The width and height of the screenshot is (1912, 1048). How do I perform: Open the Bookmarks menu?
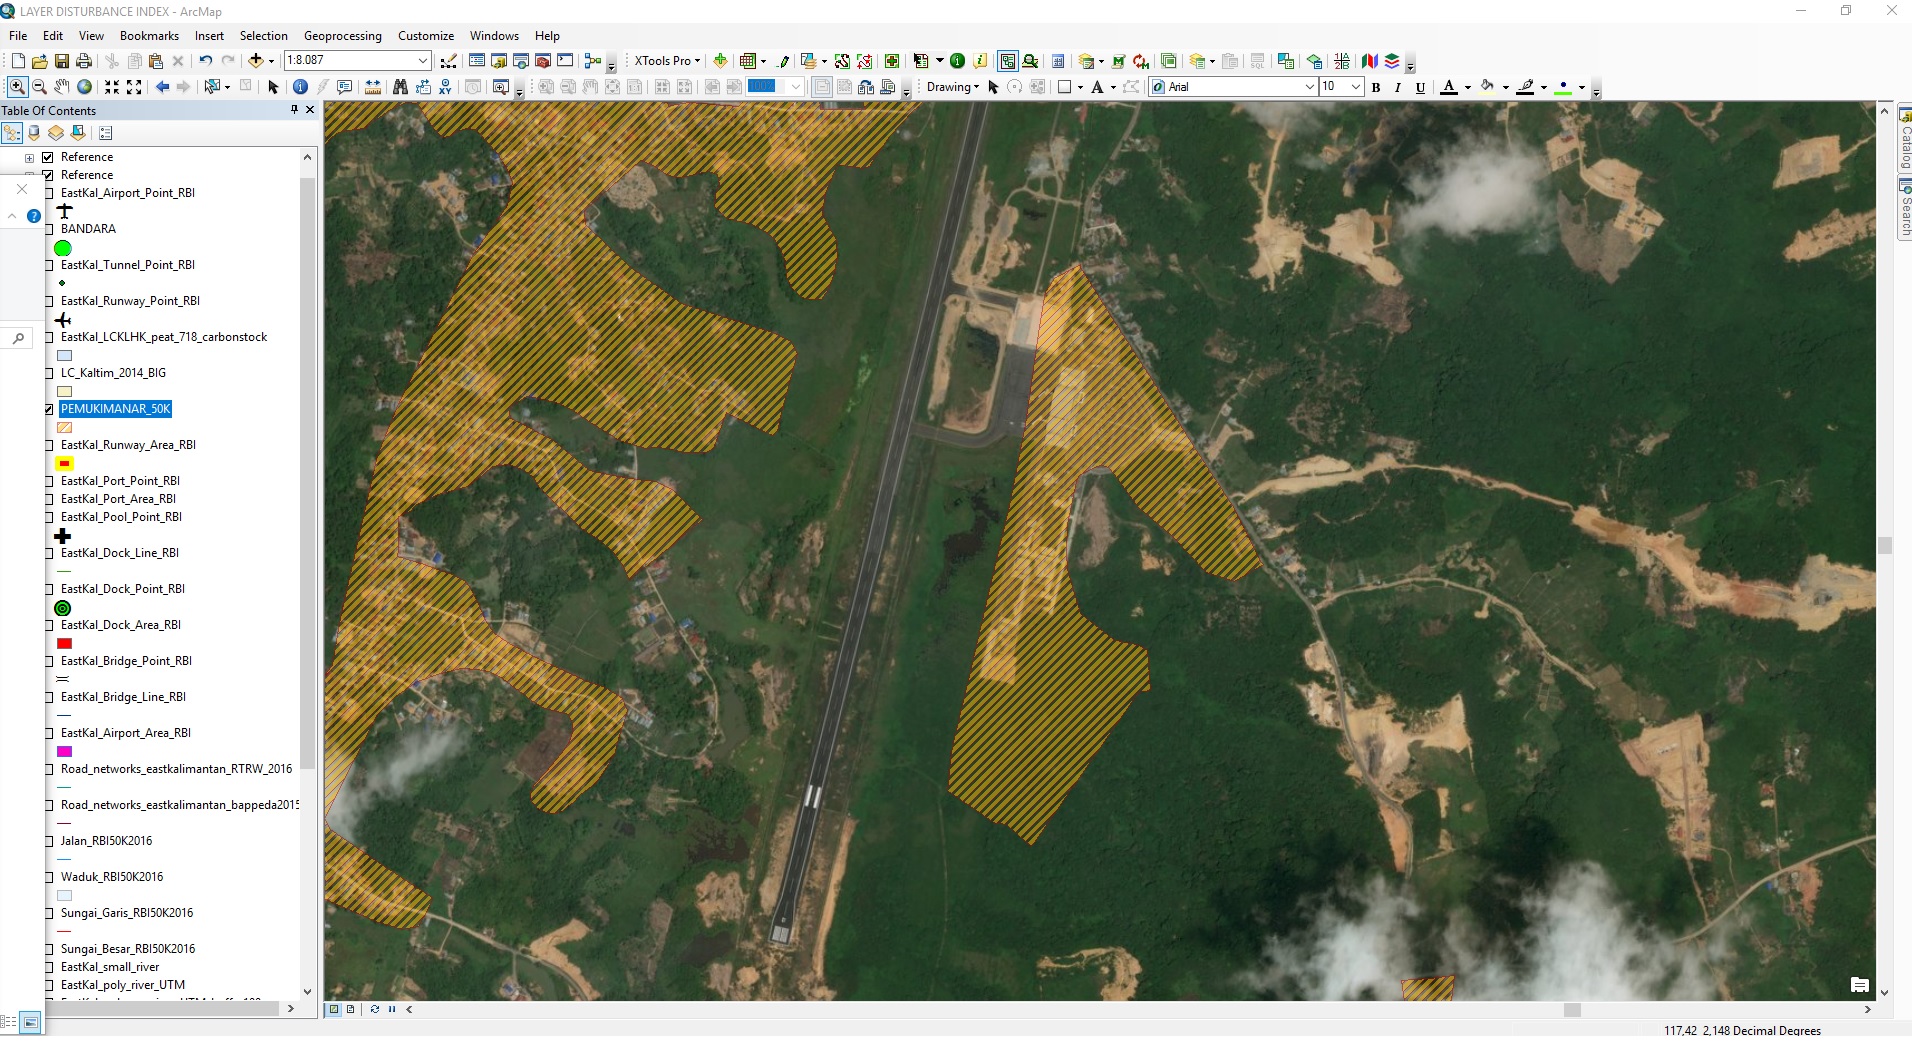(x=149, y=36)
